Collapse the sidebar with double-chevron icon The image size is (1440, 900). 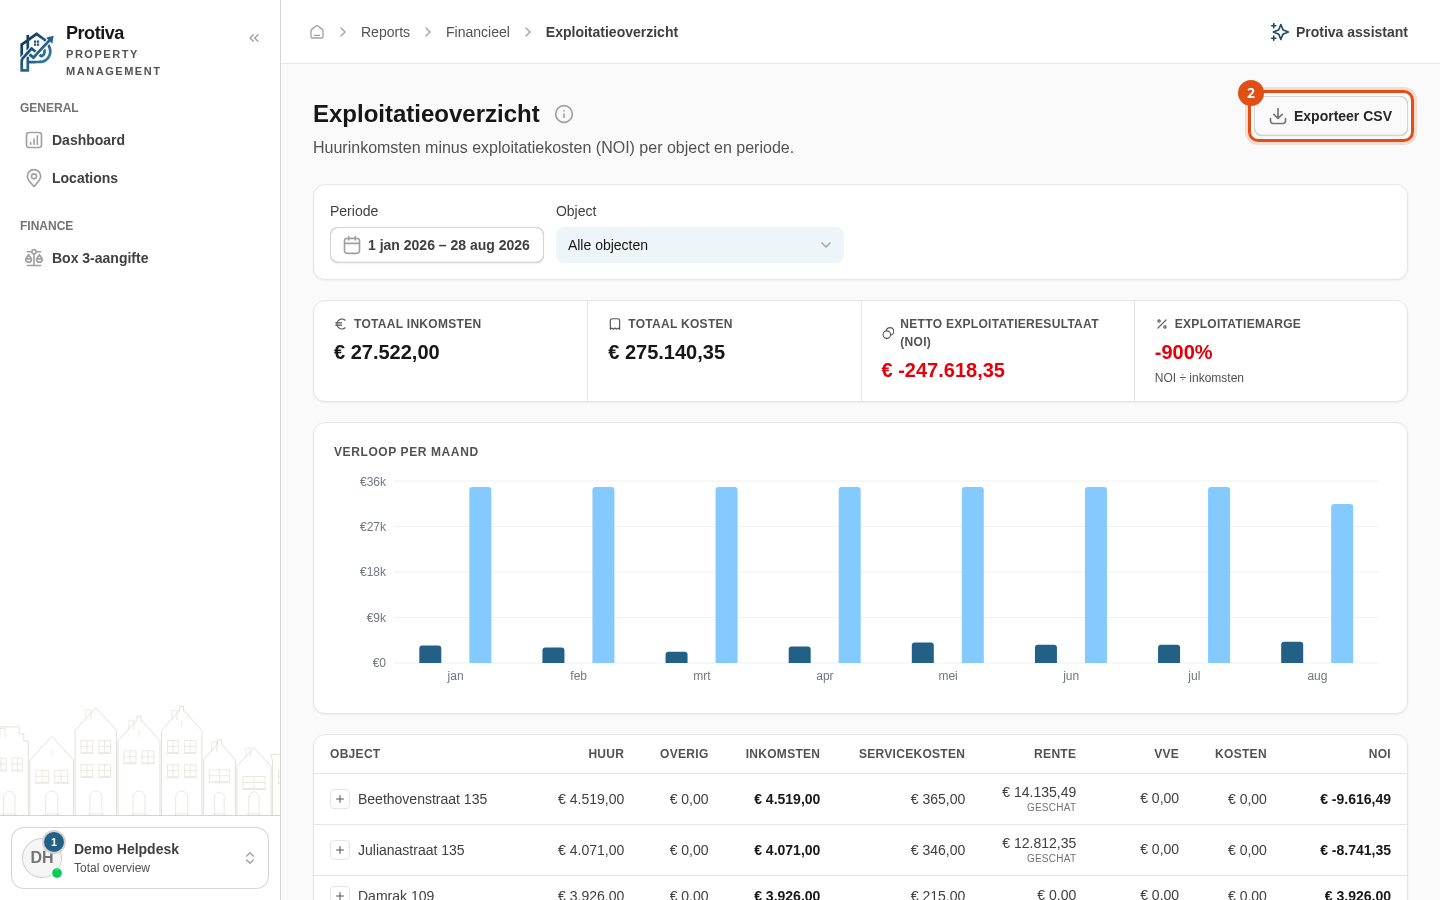click(x=254, y=38)
